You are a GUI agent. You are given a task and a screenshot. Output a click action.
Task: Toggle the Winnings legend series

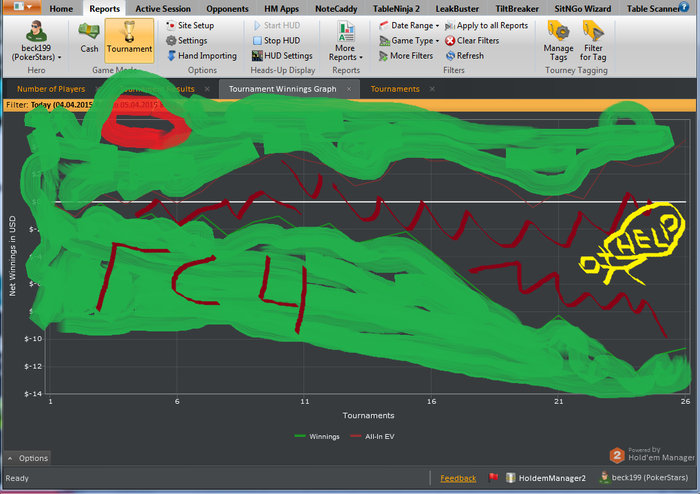tap(317, 436)
